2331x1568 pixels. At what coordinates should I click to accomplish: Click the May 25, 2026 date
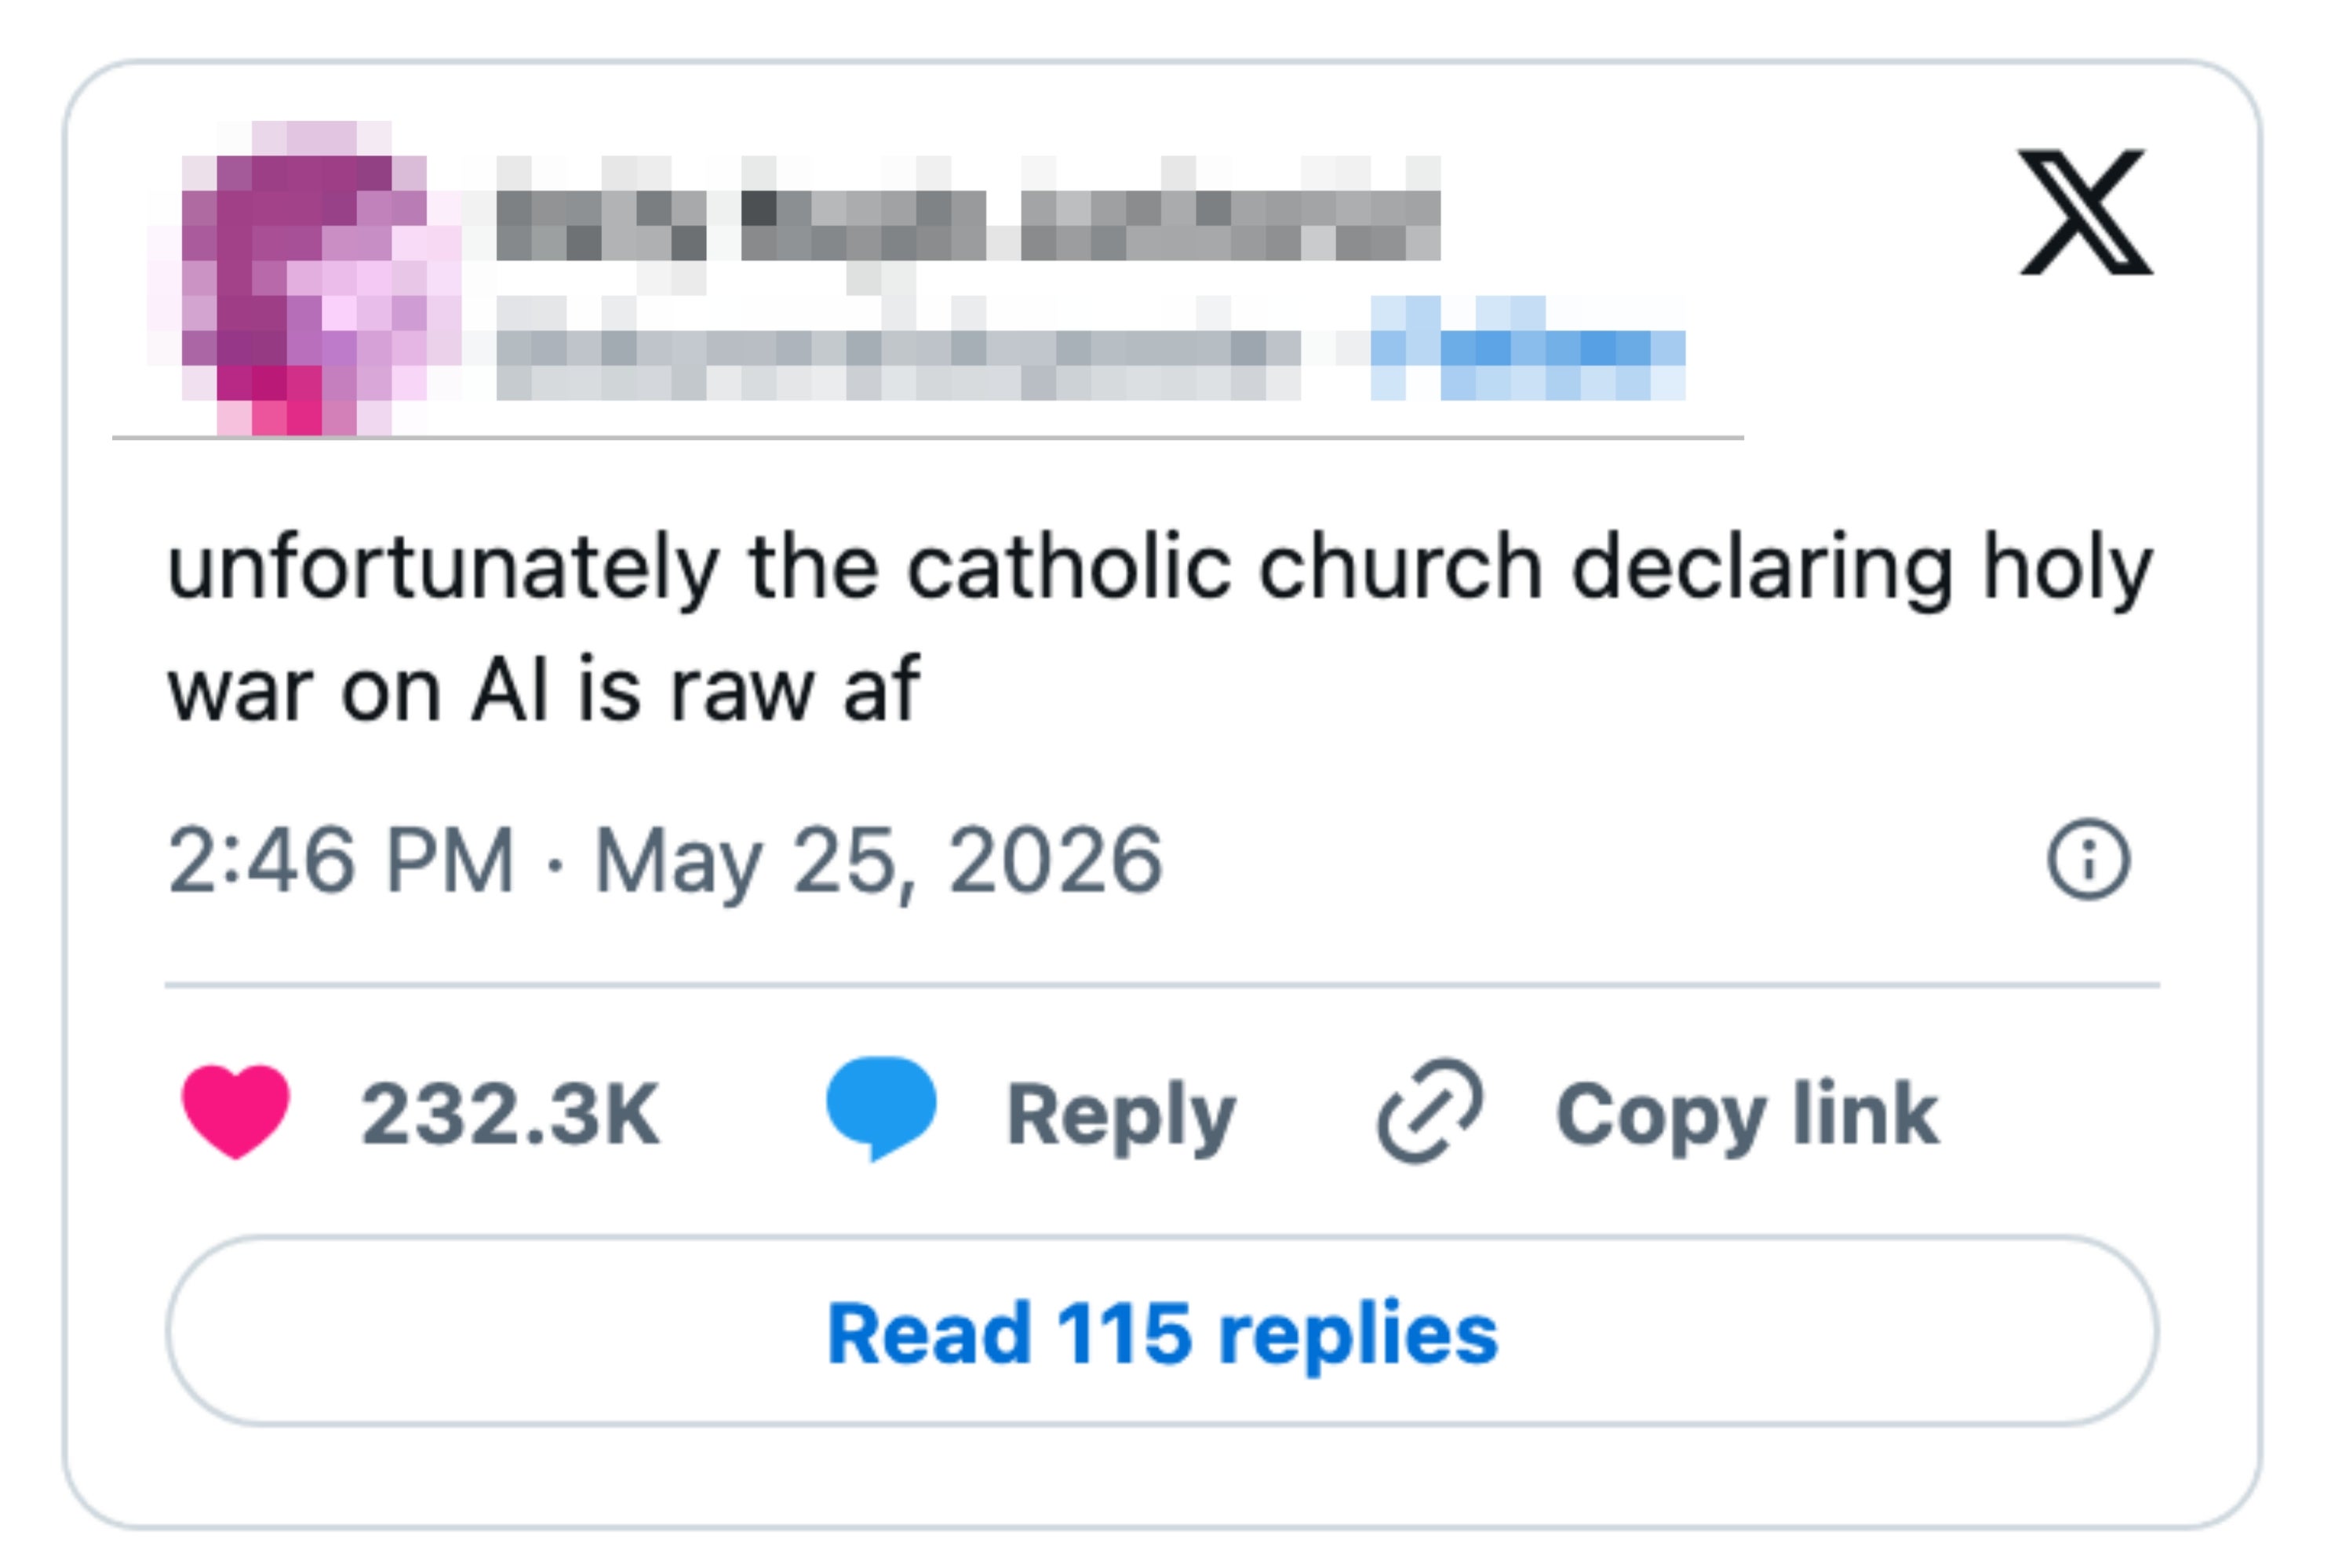[x=879, y=862]
